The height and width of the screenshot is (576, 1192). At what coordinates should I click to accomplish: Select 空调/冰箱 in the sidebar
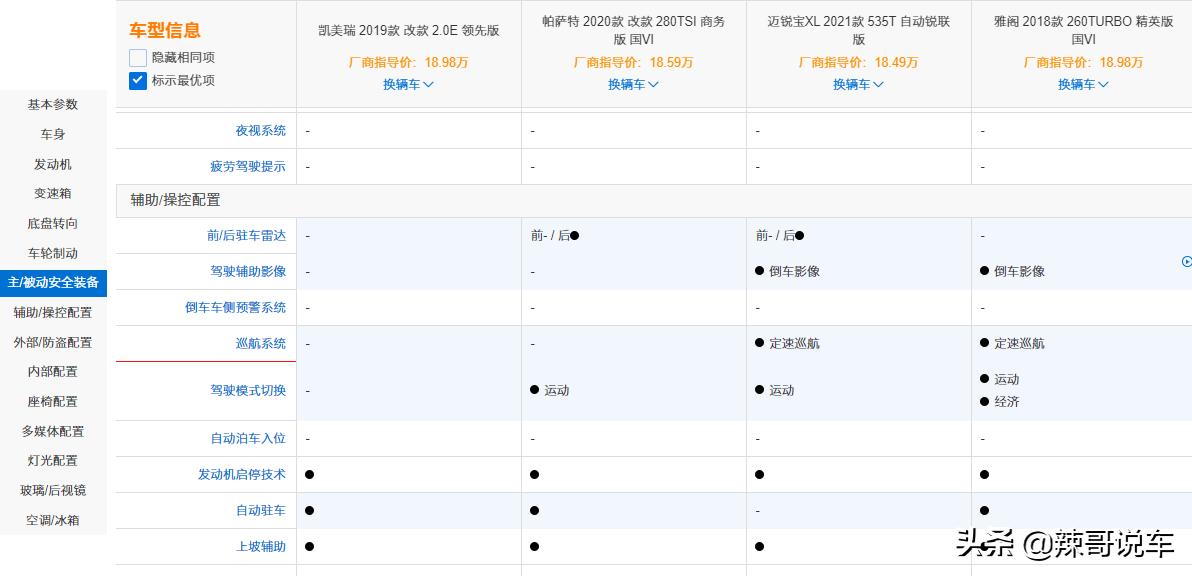click(x=53, y=521)
